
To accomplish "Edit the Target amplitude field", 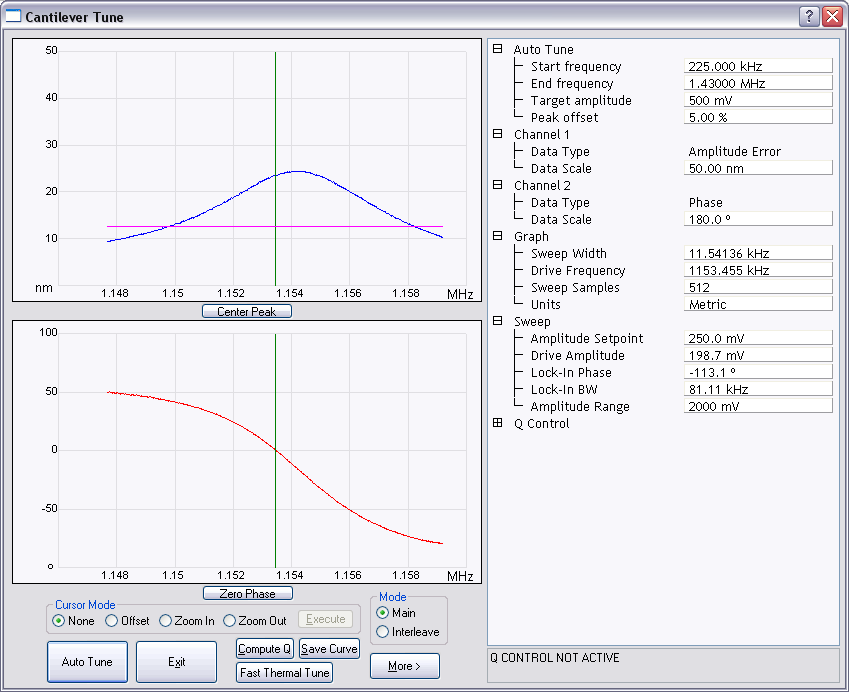I will coord(758,100).
